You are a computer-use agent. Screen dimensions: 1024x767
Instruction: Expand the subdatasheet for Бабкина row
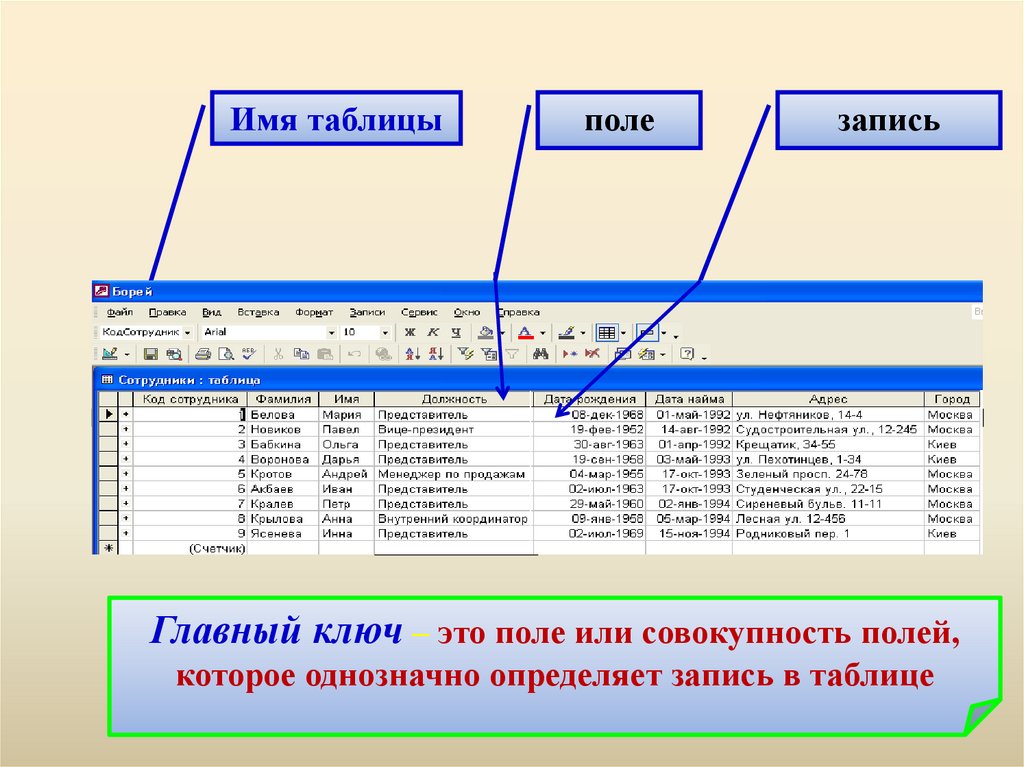click(126, 444)
